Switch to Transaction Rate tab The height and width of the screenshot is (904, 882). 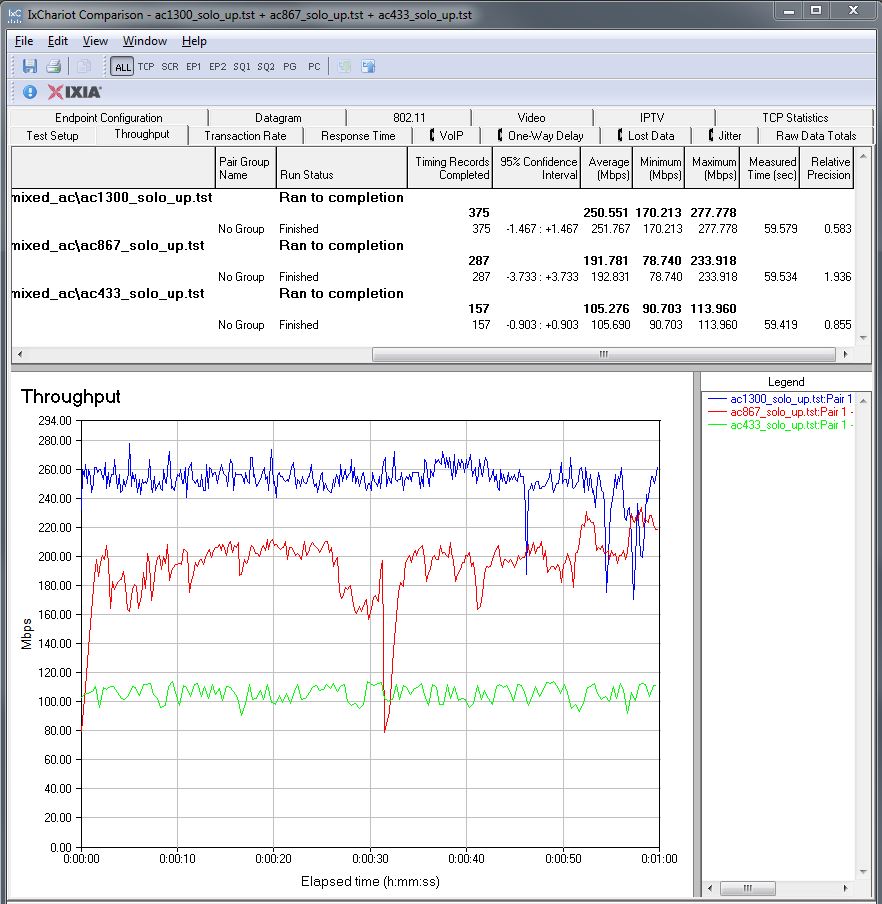[x=246, y=136]
